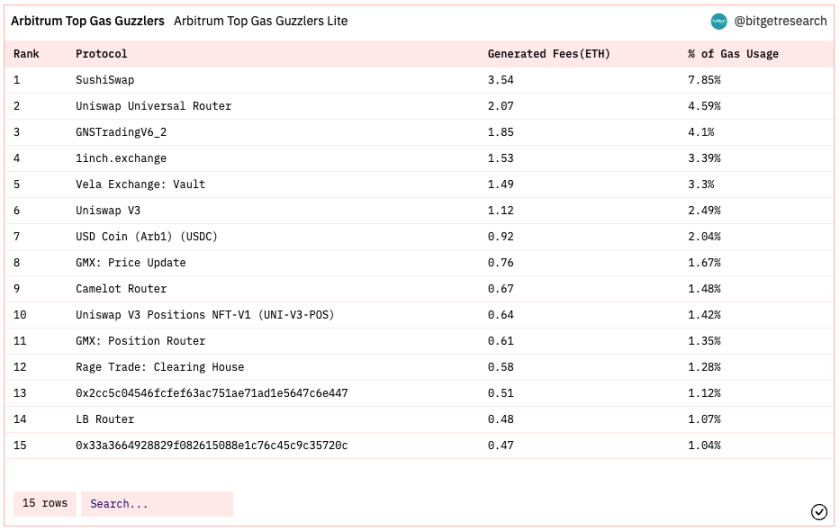Sort by the Protocol column header
The height and width of the screenshot is (531, 840).
coord(101,54)
